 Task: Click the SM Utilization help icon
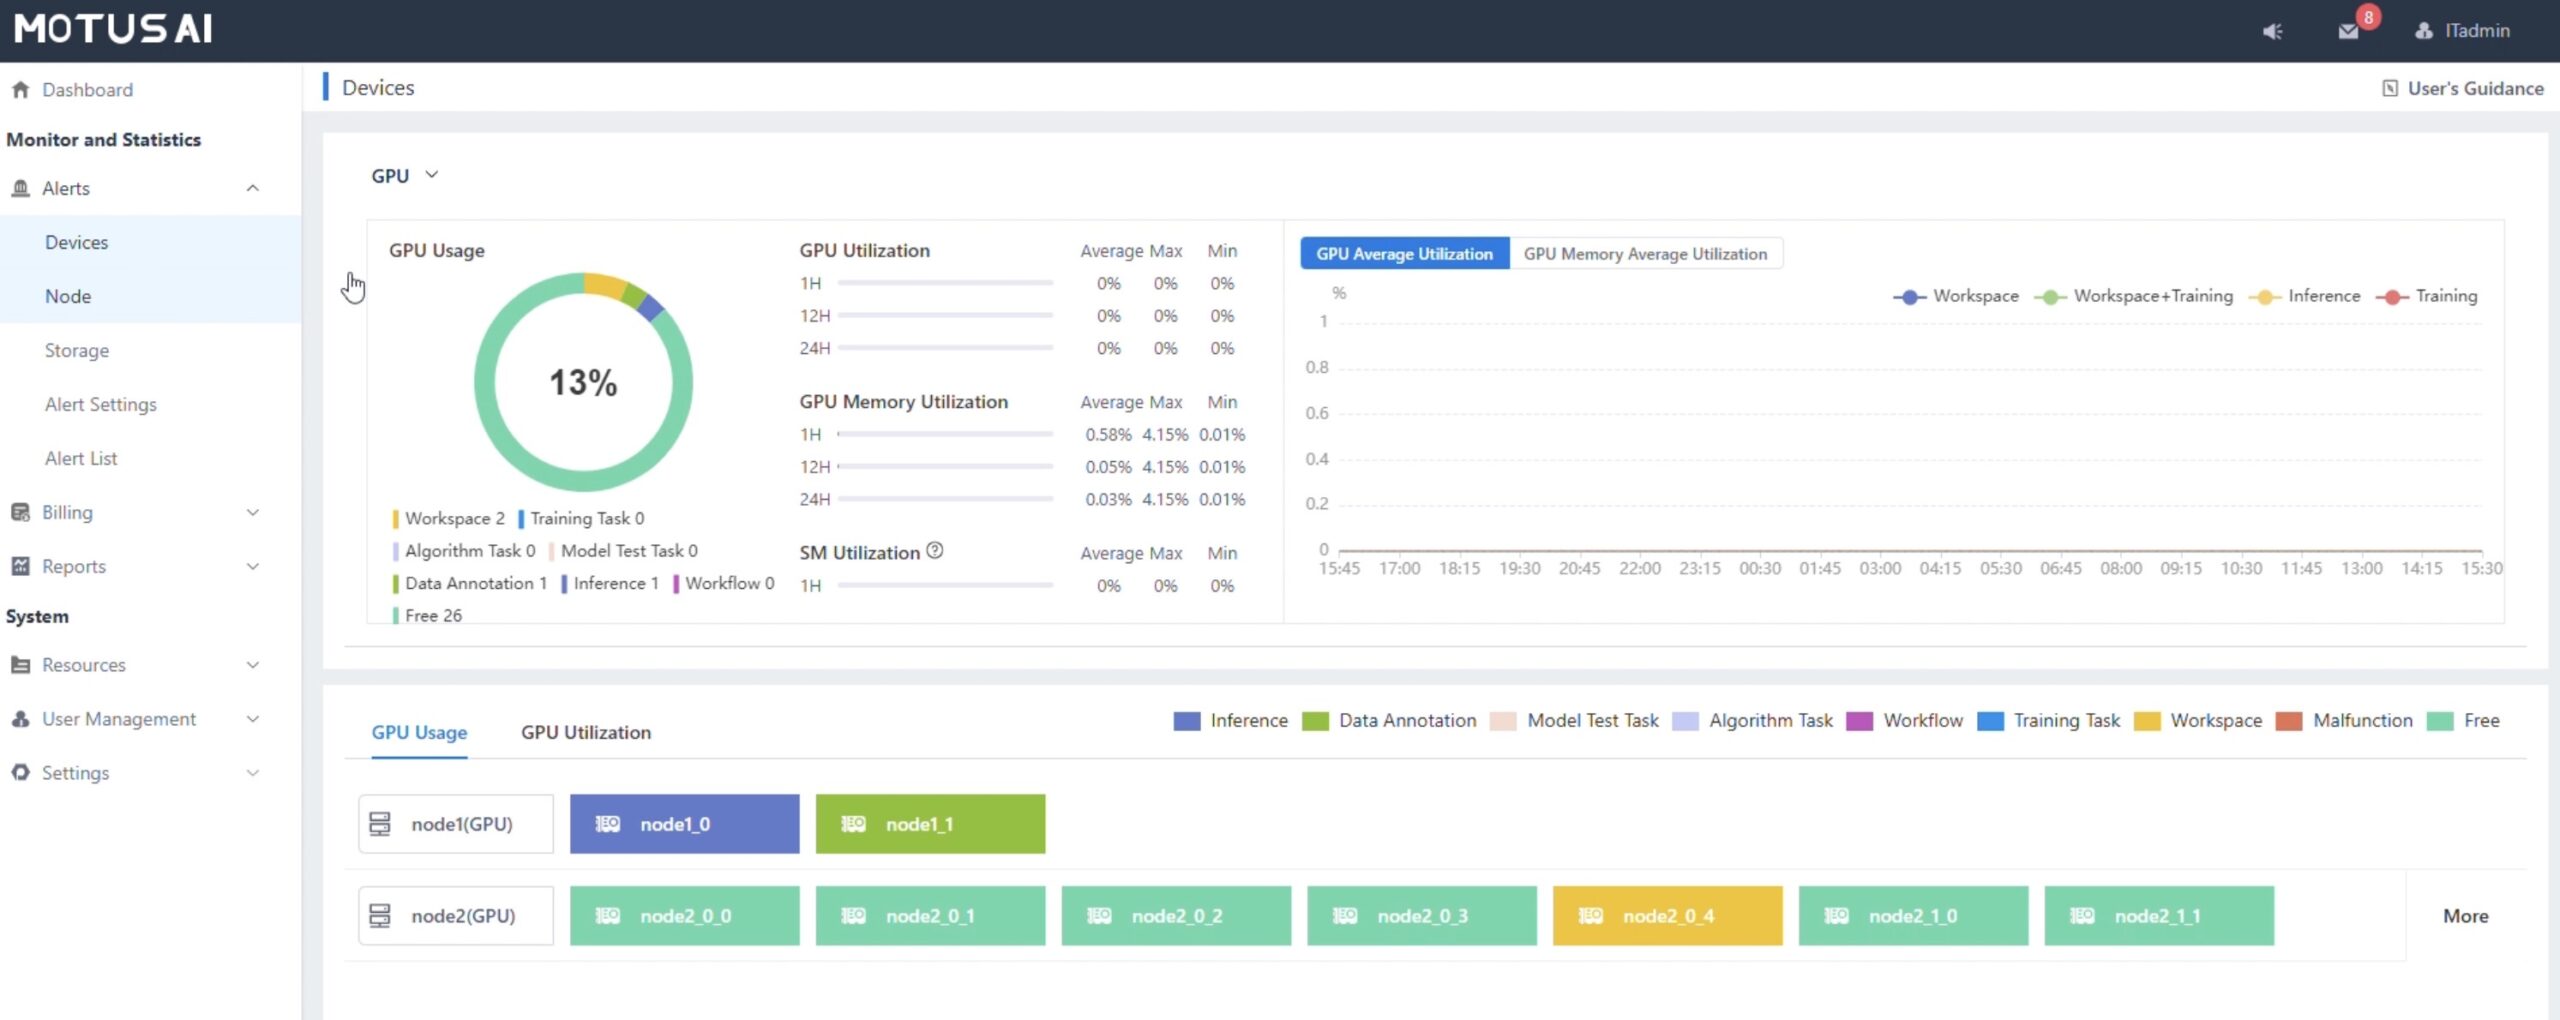point(934,551)
